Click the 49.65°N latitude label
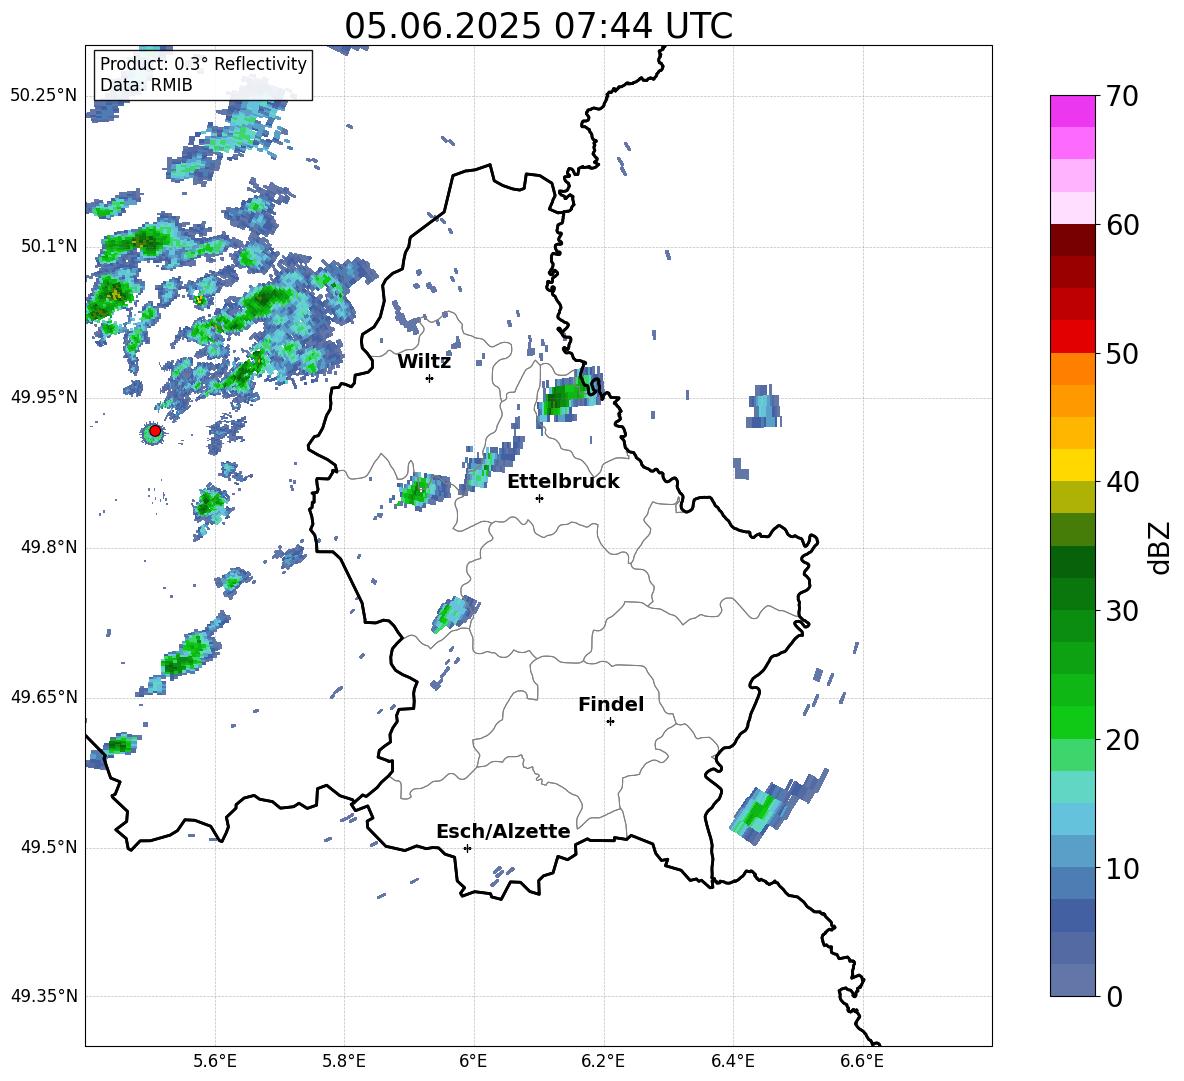The image size is (1184, 1081). click(x=44, y=696)
